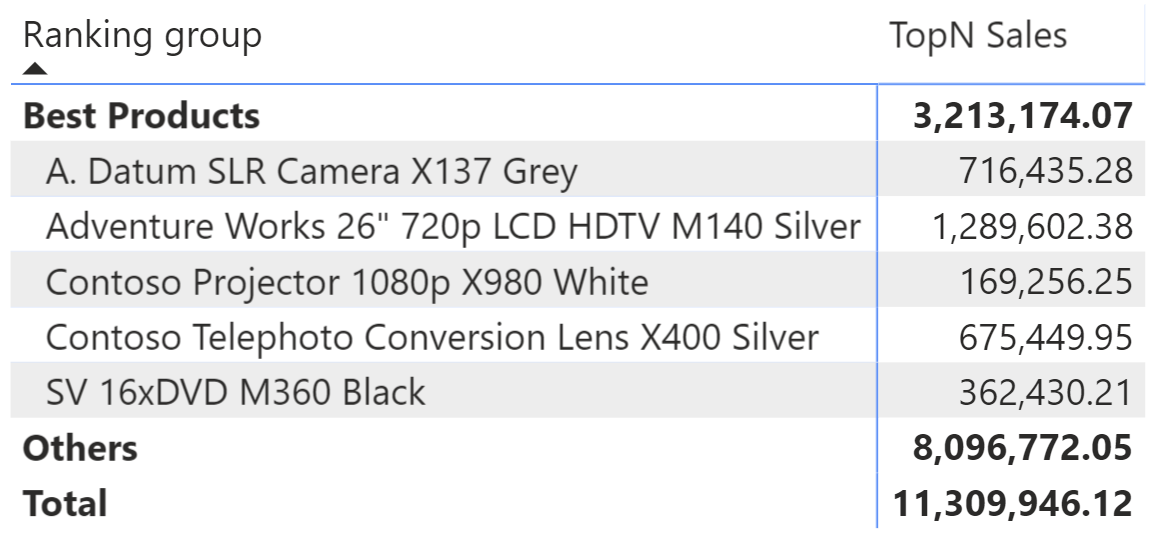Select the Total row label

pos(65,503)
